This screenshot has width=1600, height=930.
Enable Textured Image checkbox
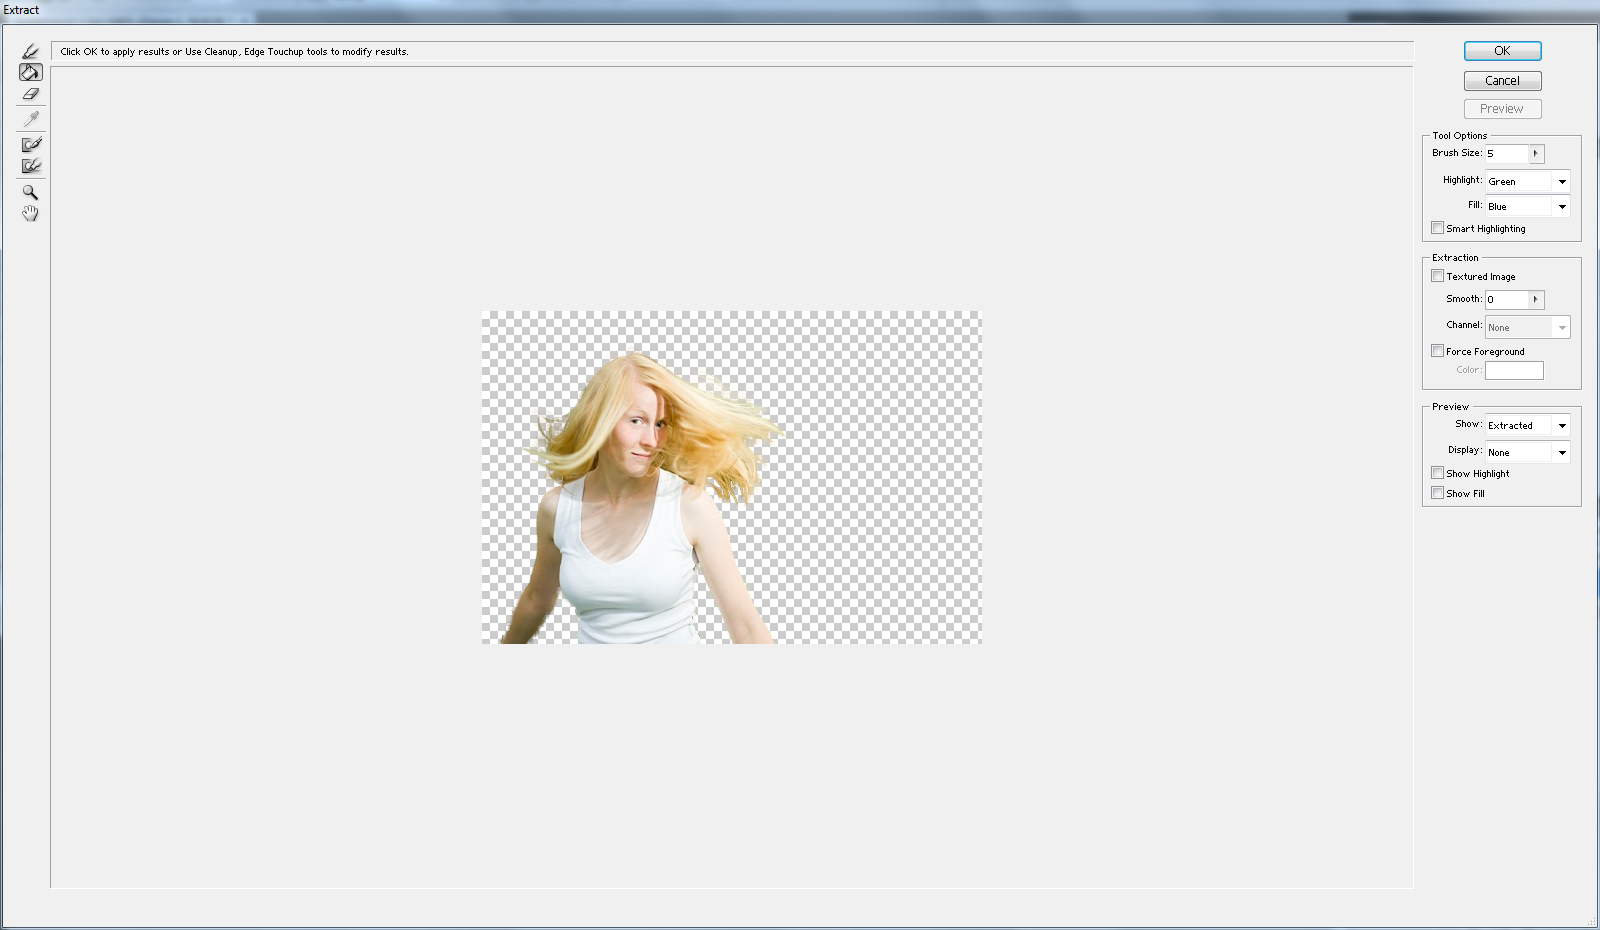1437,276
